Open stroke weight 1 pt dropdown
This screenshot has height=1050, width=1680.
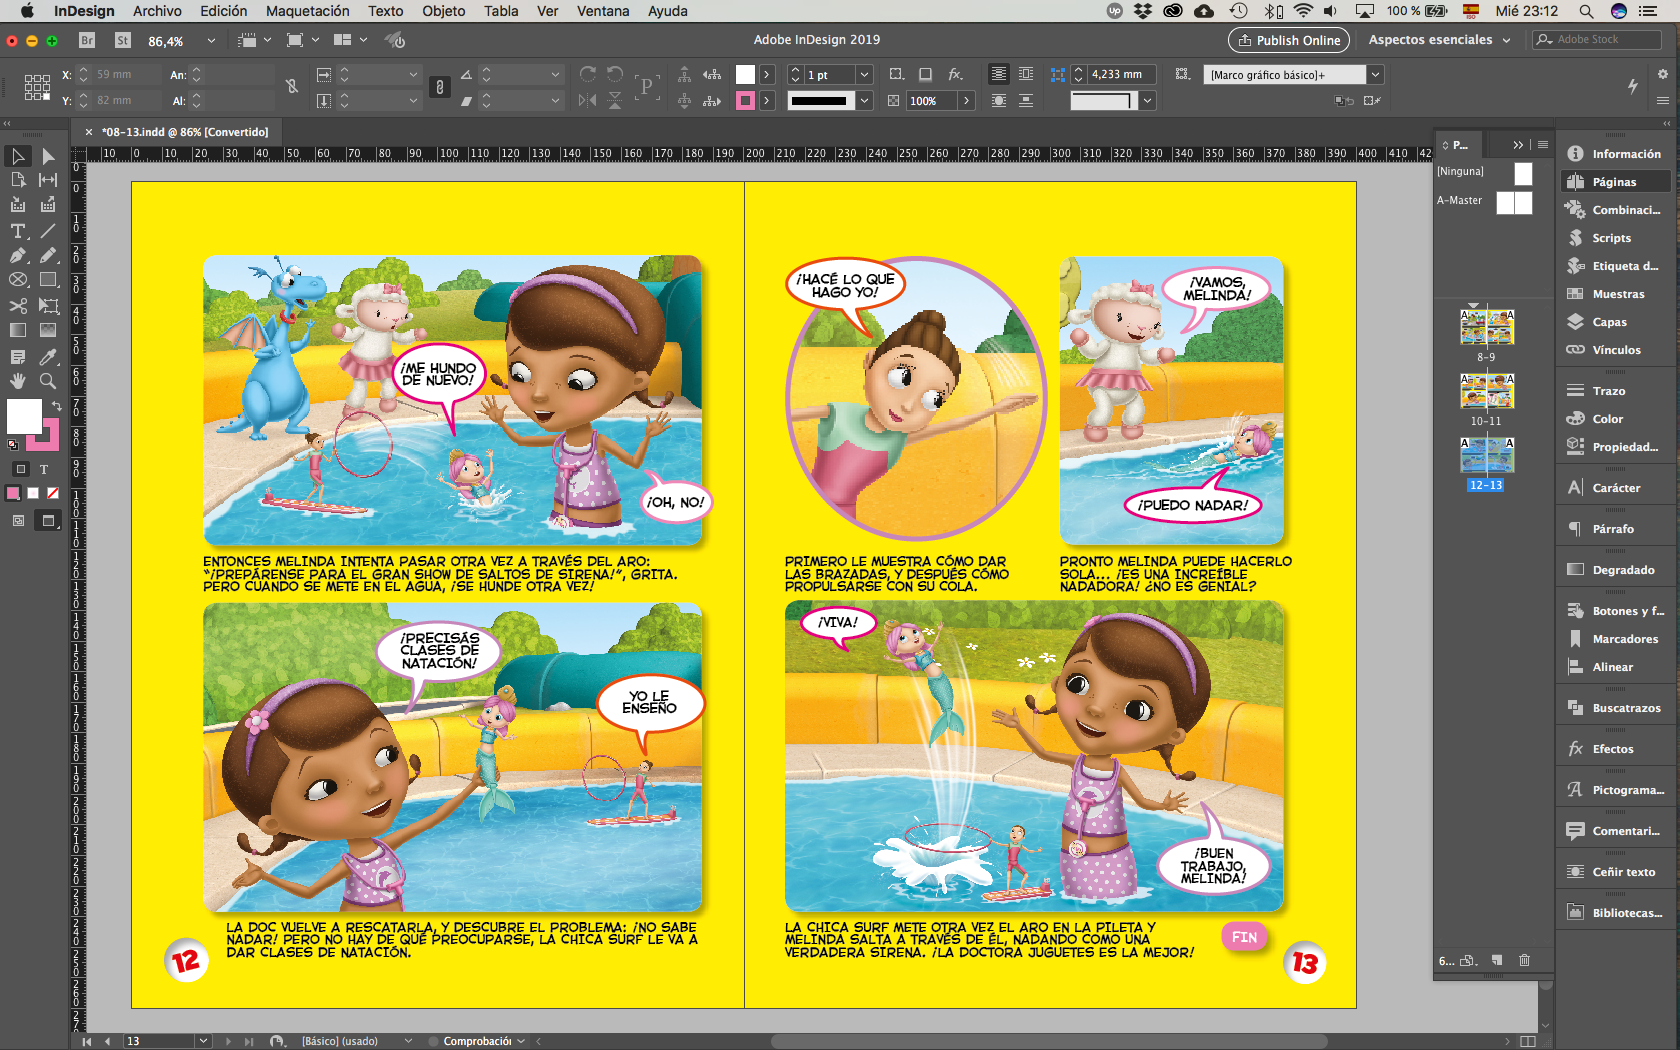[865, 74]
